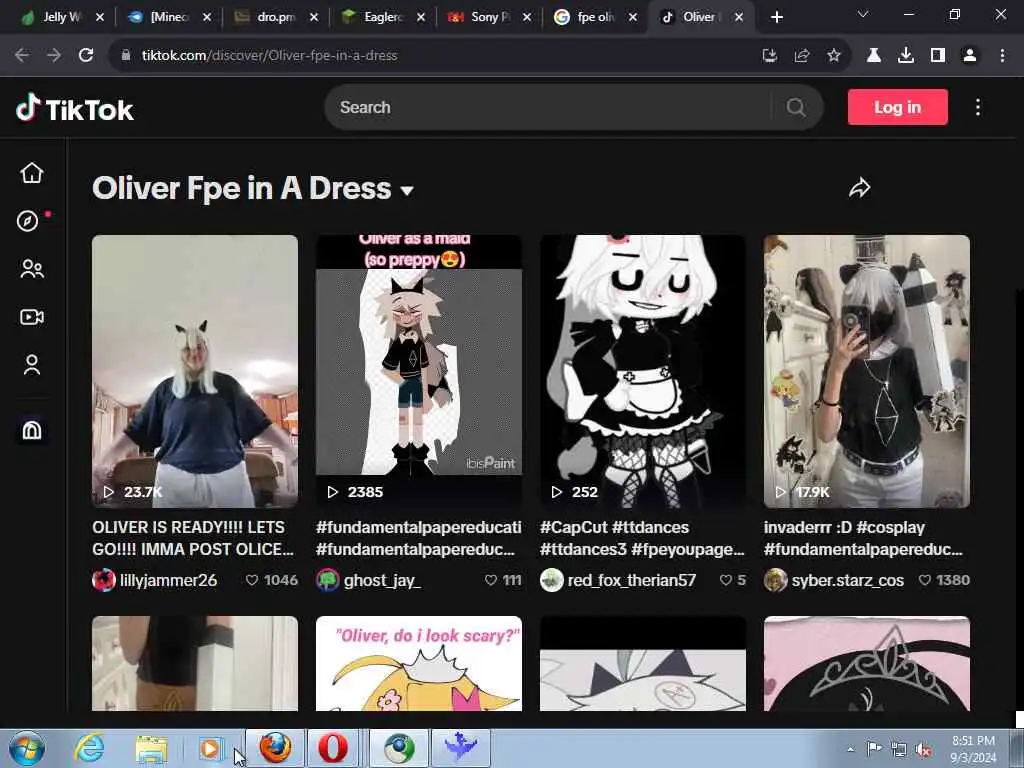Screen dimensions: 1024x768
Task: Open Opera from taskbar
Action: 333,748
